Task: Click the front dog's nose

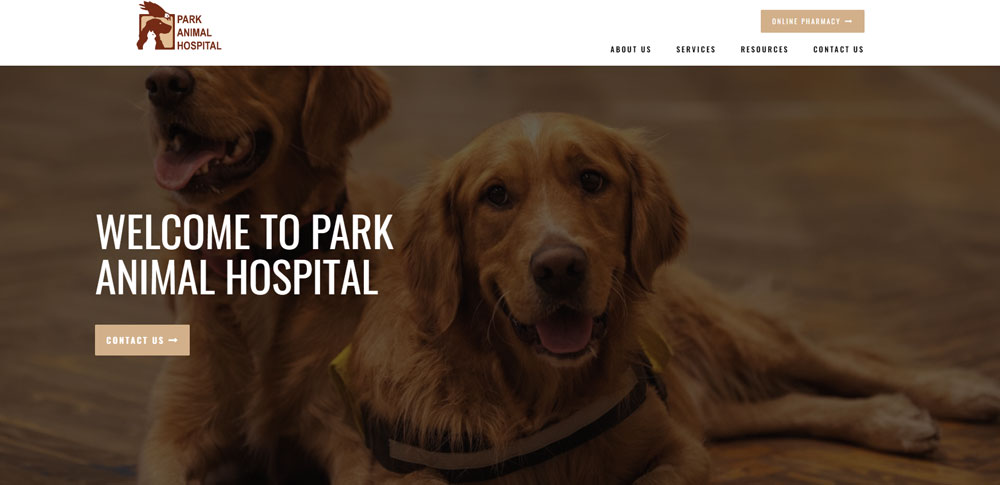Action: 559,268
